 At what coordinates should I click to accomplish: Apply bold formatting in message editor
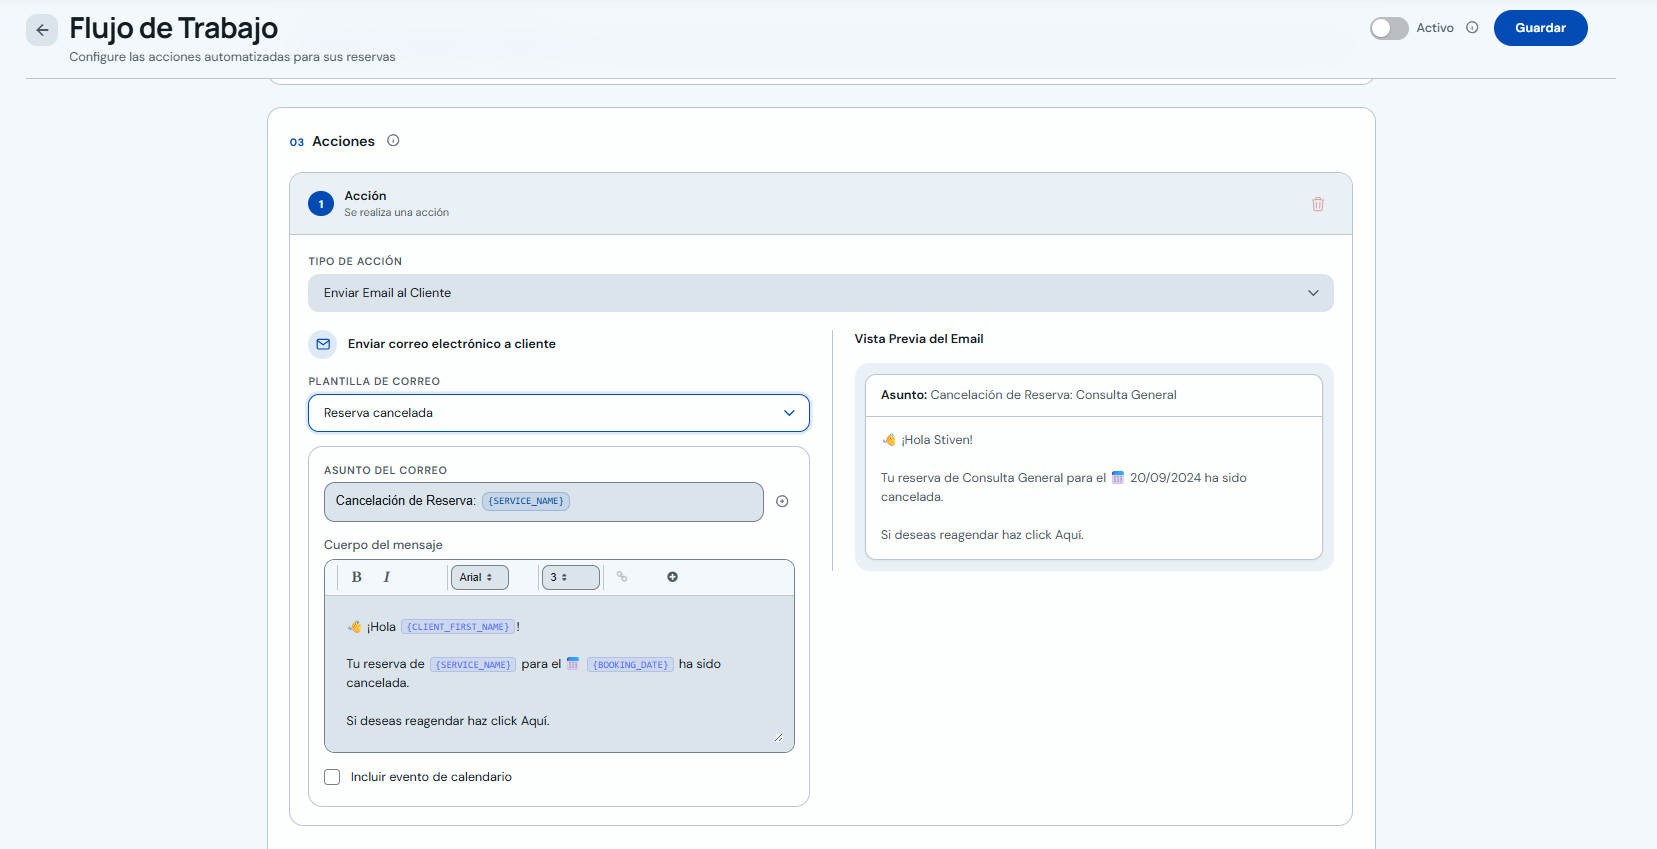point(356,577)
